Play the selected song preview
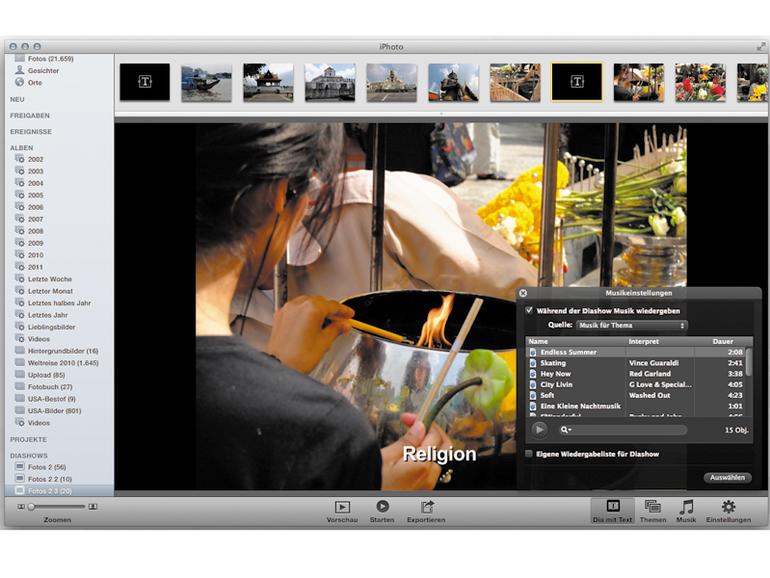Screen dimensions: 770x578 coord(539,430)
